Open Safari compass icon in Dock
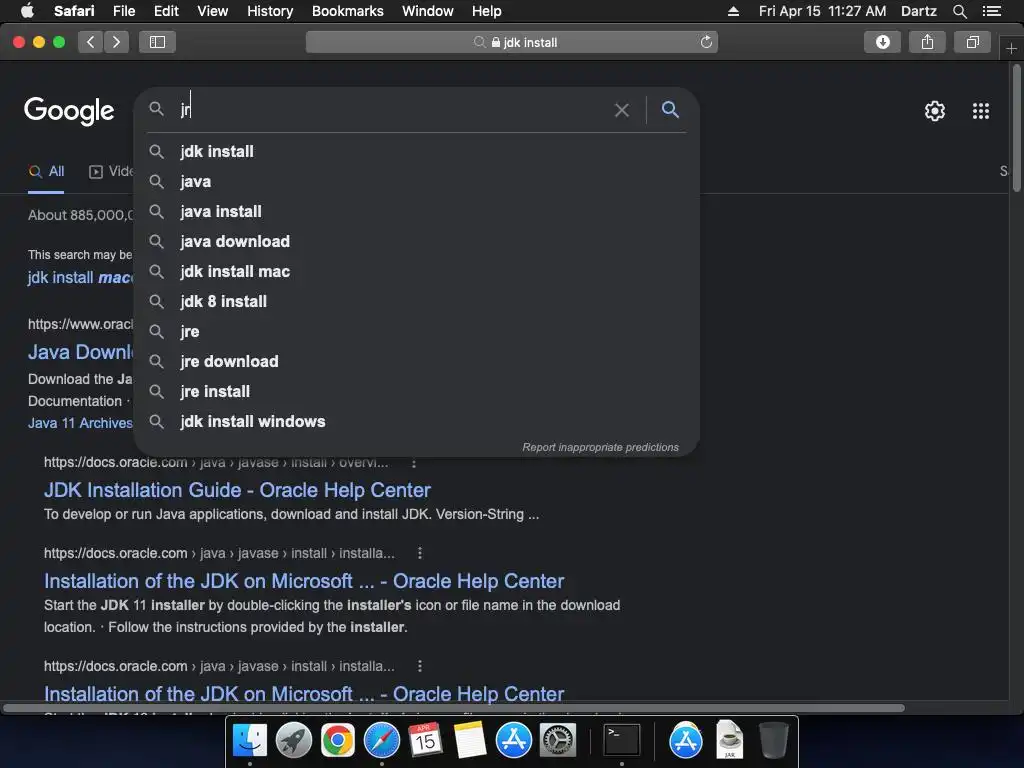 coord(381,741)
